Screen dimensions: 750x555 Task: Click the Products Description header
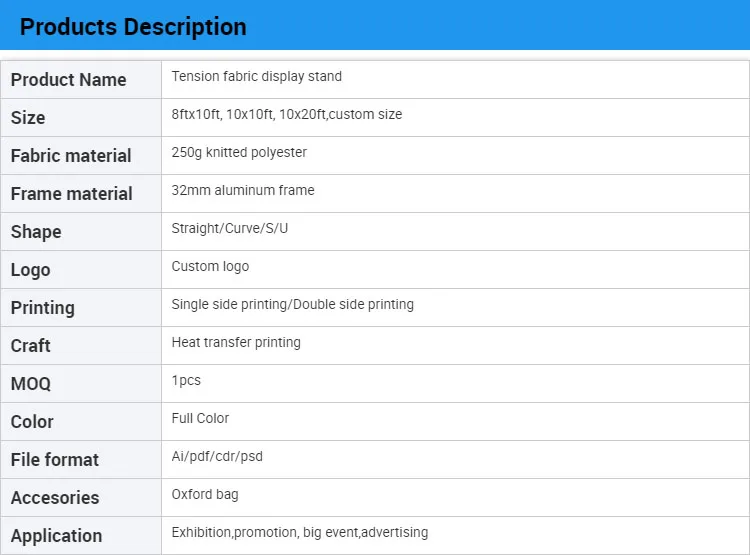(x=133, y=27)
